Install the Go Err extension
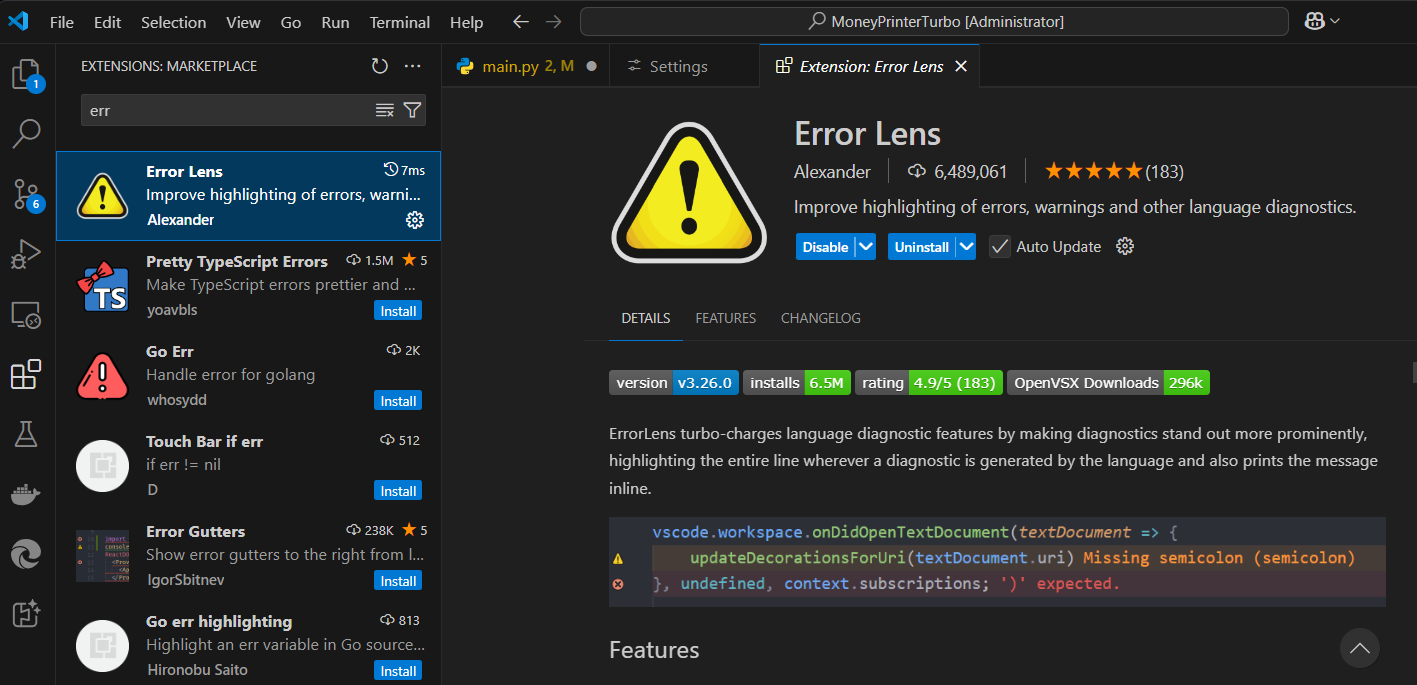This screenshot has height=685, width=1417. pos(398,401)
